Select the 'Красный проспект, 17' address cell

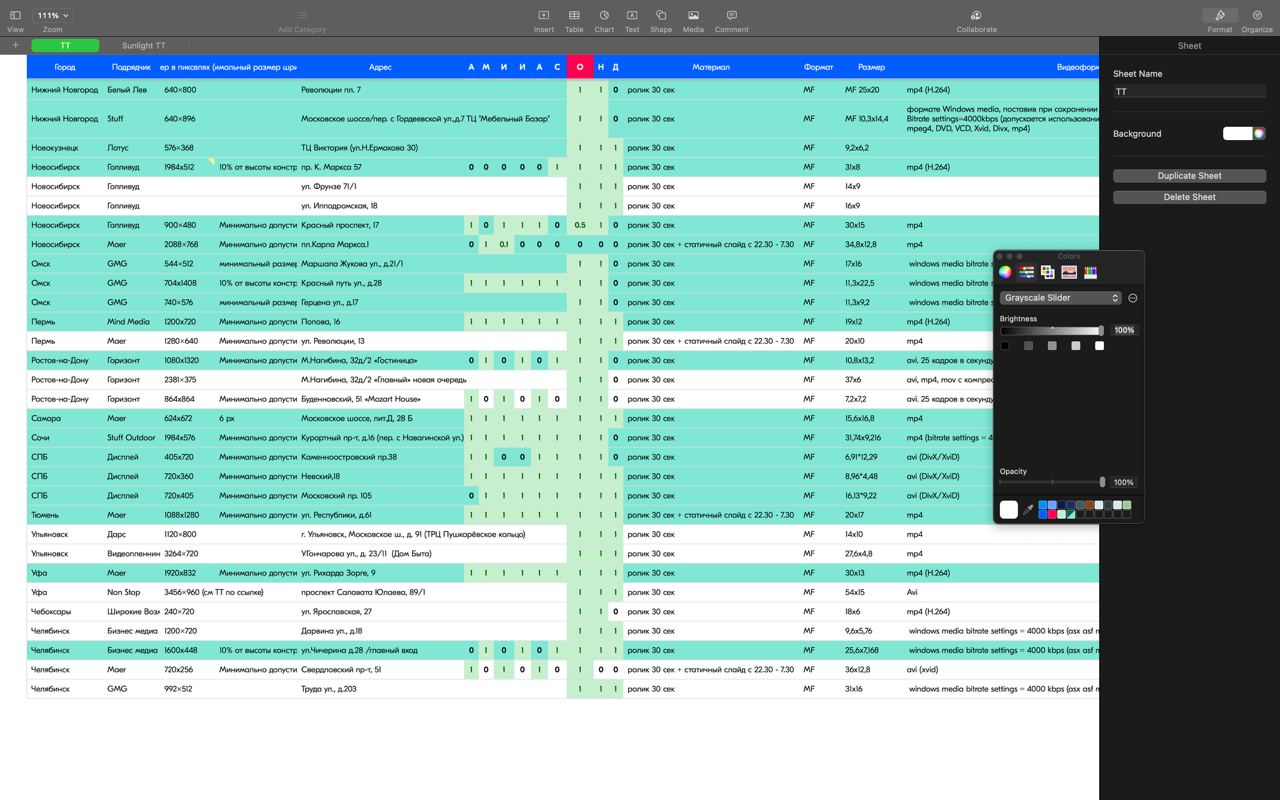point(380,225)
